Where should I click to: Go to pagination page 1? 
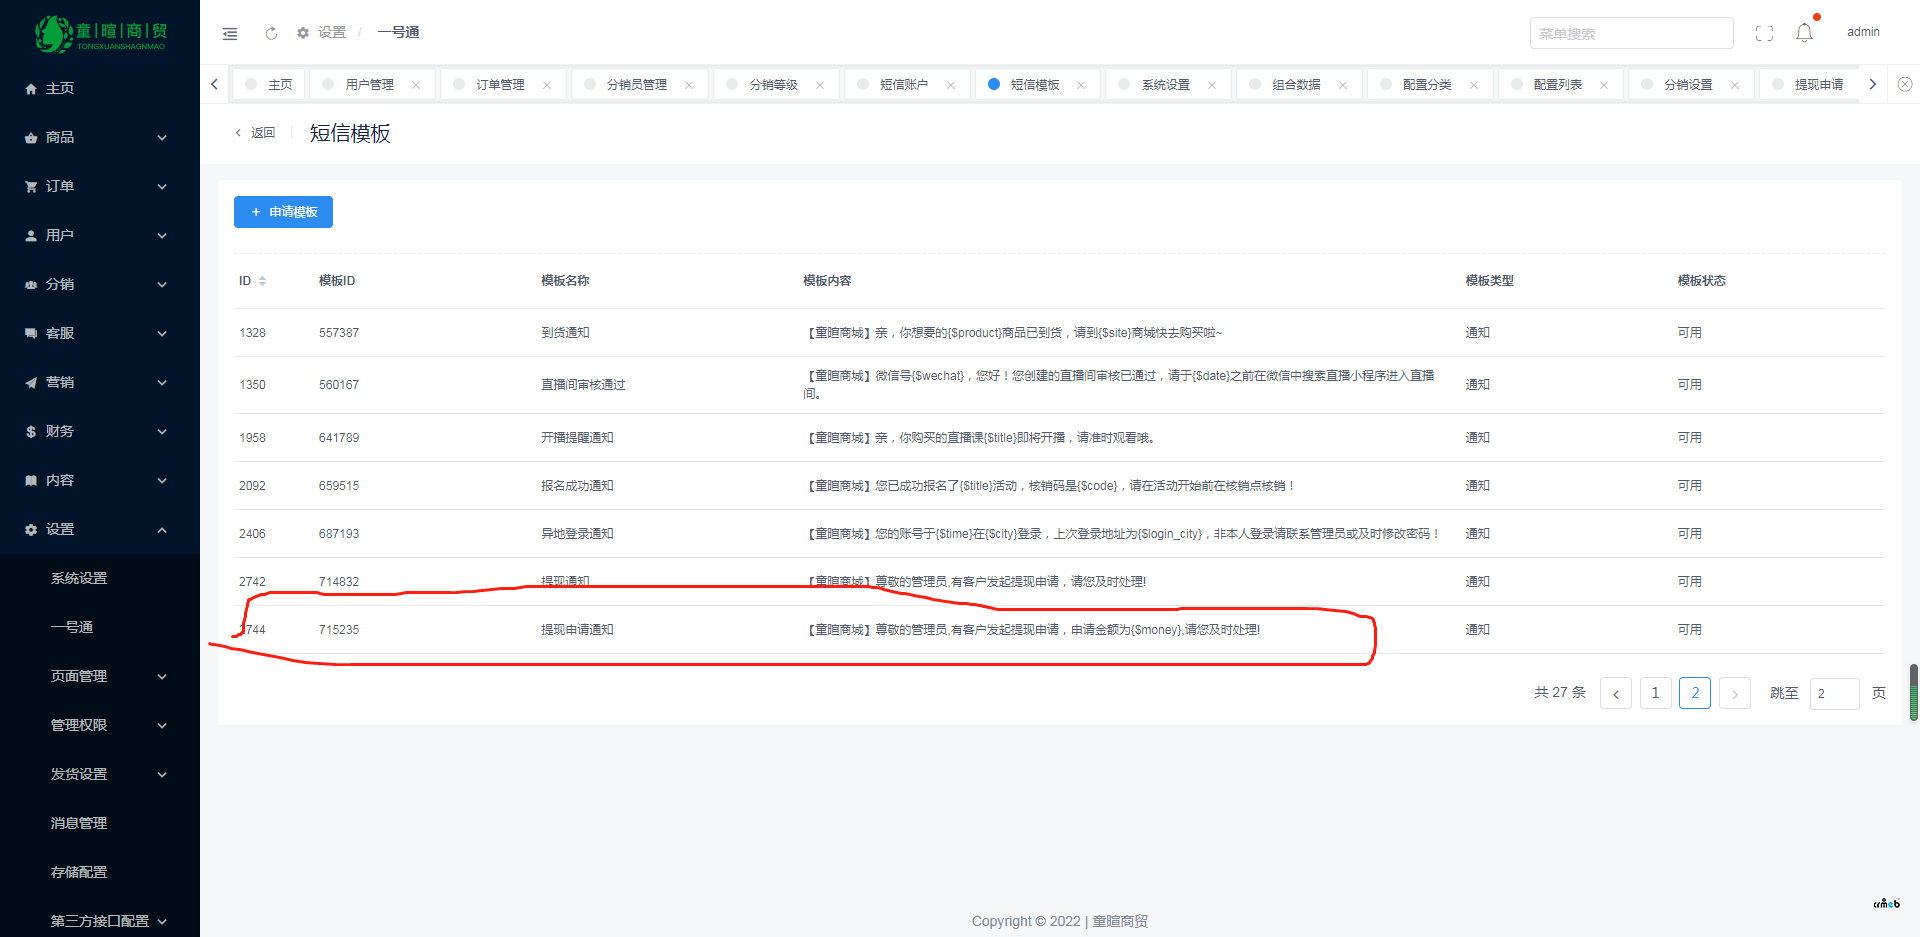(1655, 693)
